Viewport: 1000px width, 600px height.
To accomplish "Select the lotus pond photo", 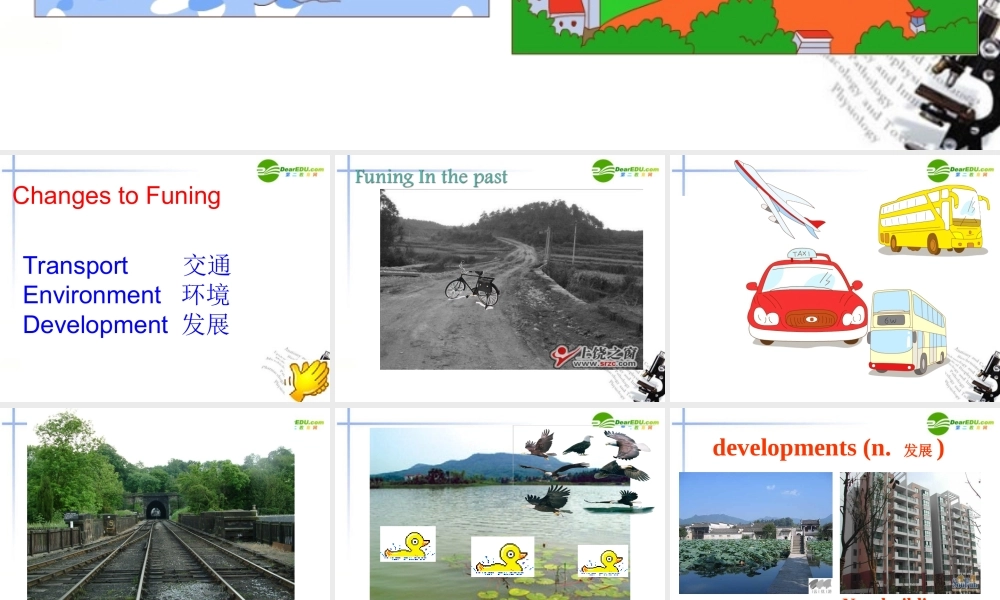I will point(755,532).
